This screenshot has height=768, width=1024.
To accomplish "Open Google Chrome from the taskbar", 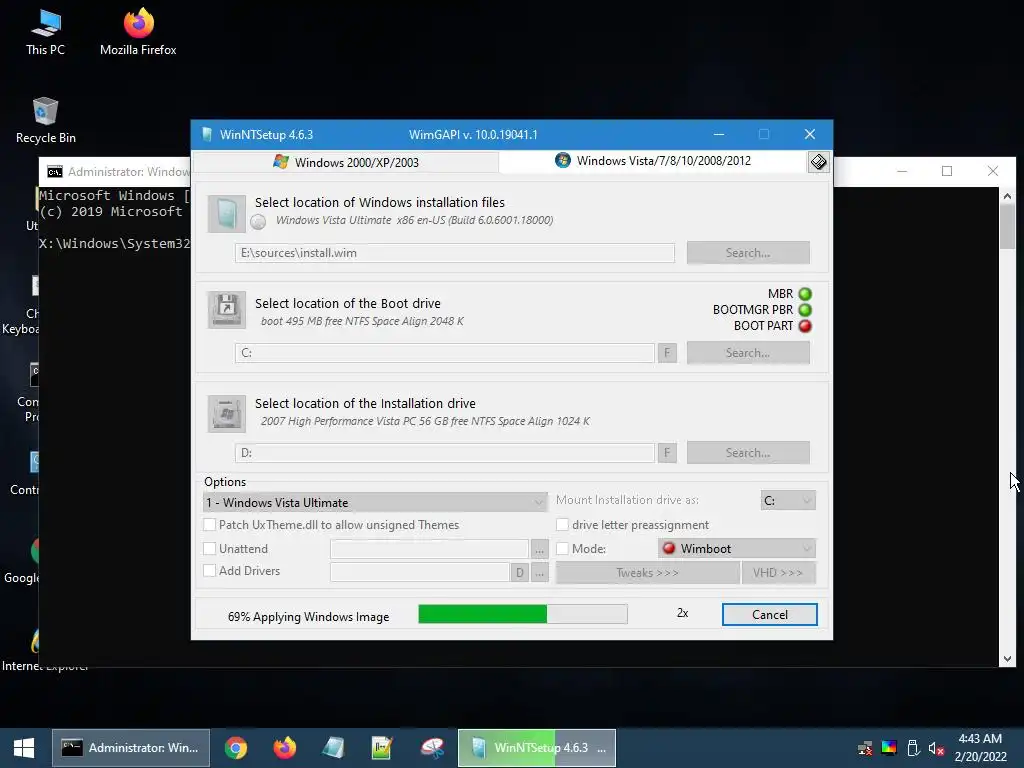I will click(236, 748).
